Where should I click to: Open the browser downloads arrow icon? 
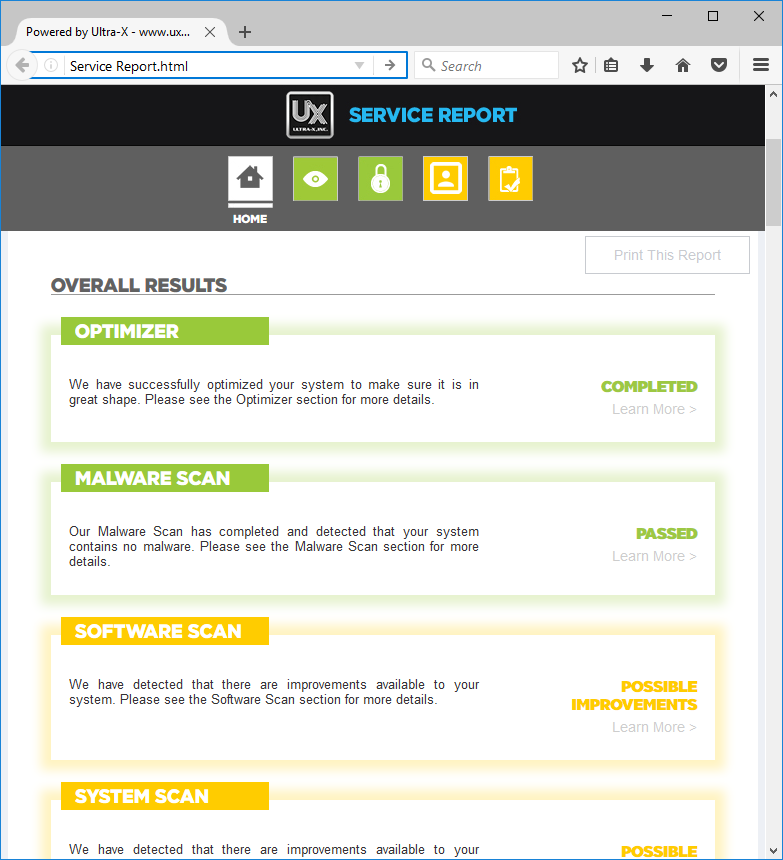[647, 65]
